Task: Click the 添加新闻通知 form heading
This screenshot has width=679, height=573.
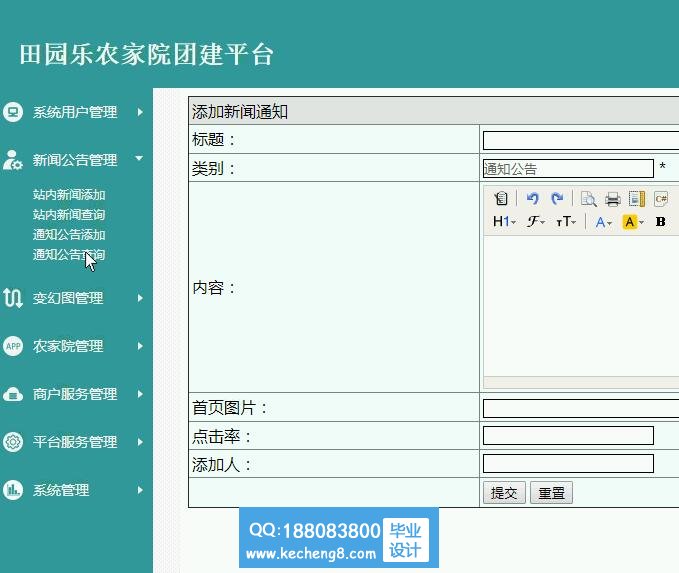Action: pyautogui.click(x=240, y=112)
